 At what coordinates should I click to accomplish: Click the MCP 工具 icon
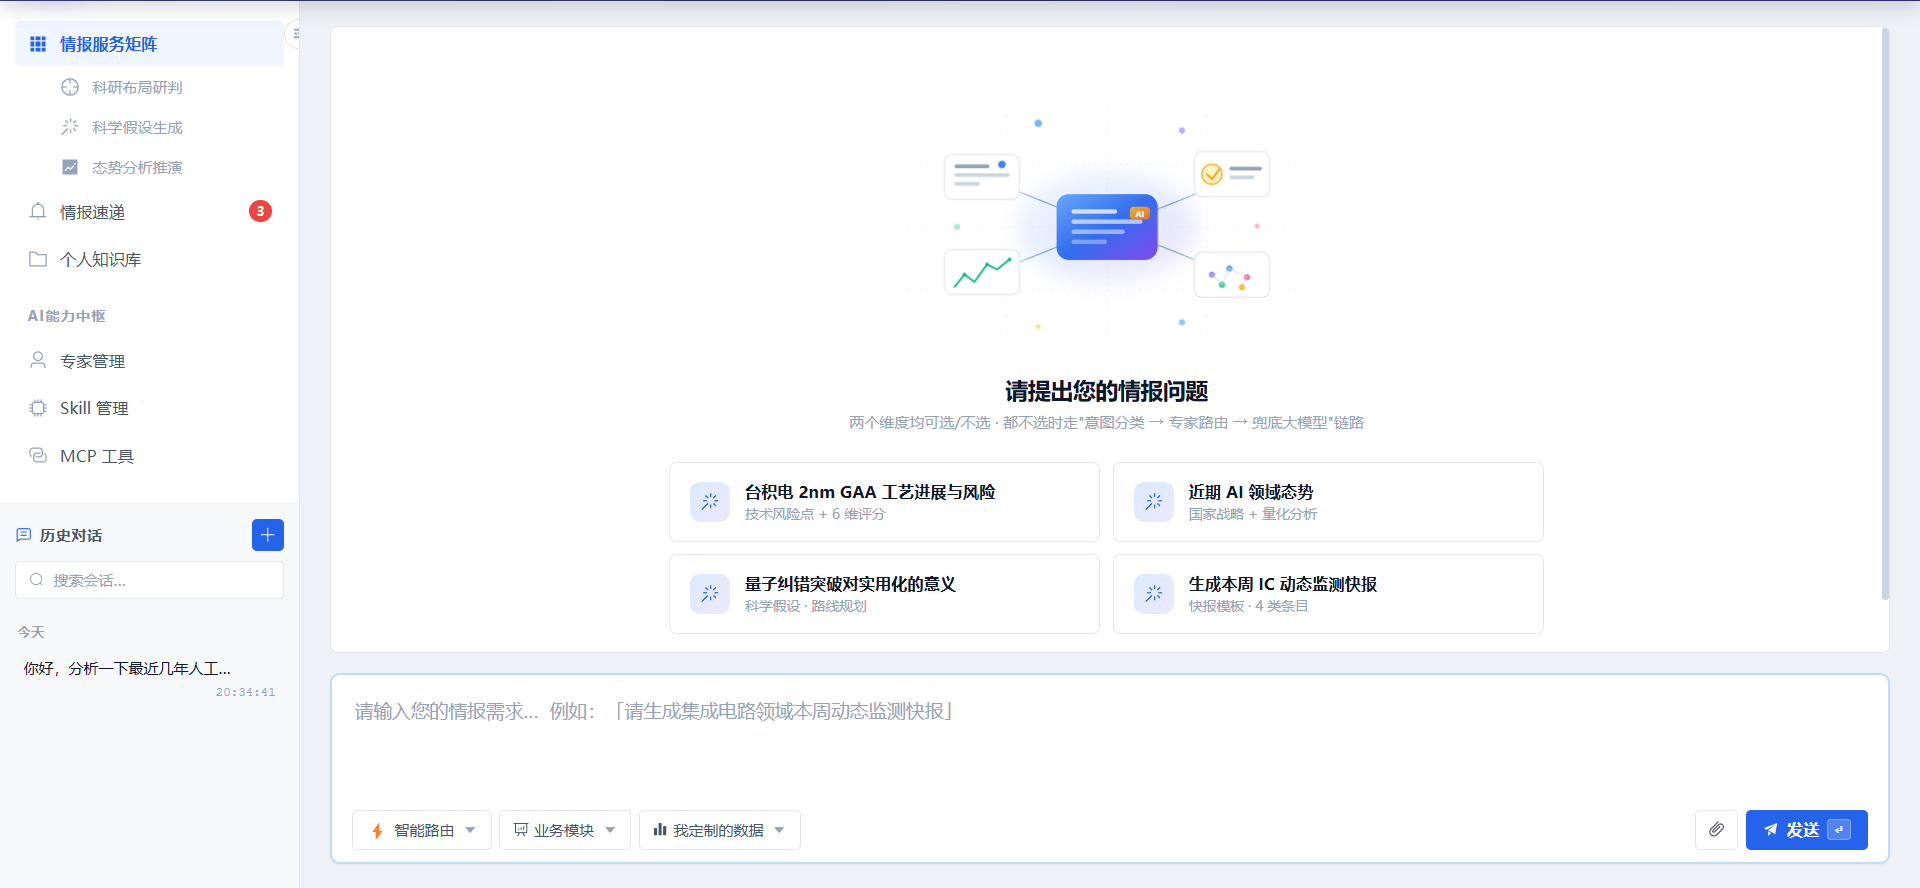pyautogui.click(x=38, y=455)
